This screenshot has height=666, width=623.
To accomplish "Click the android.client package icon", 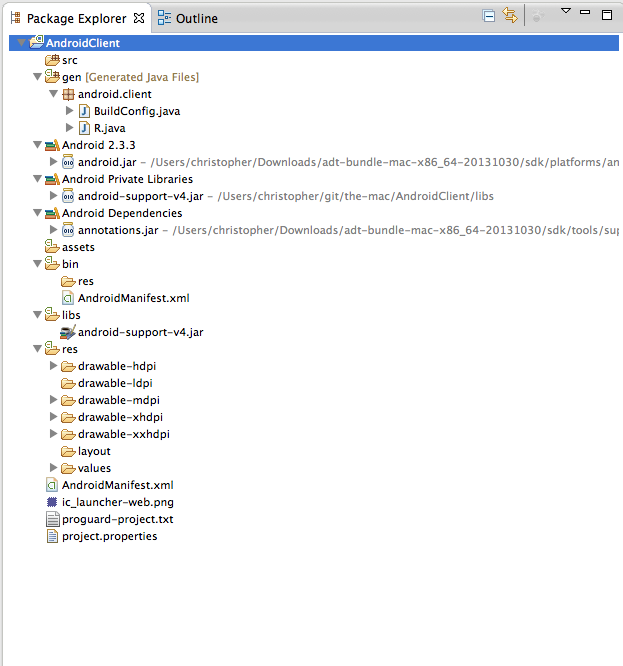I will tap(68, 94).
